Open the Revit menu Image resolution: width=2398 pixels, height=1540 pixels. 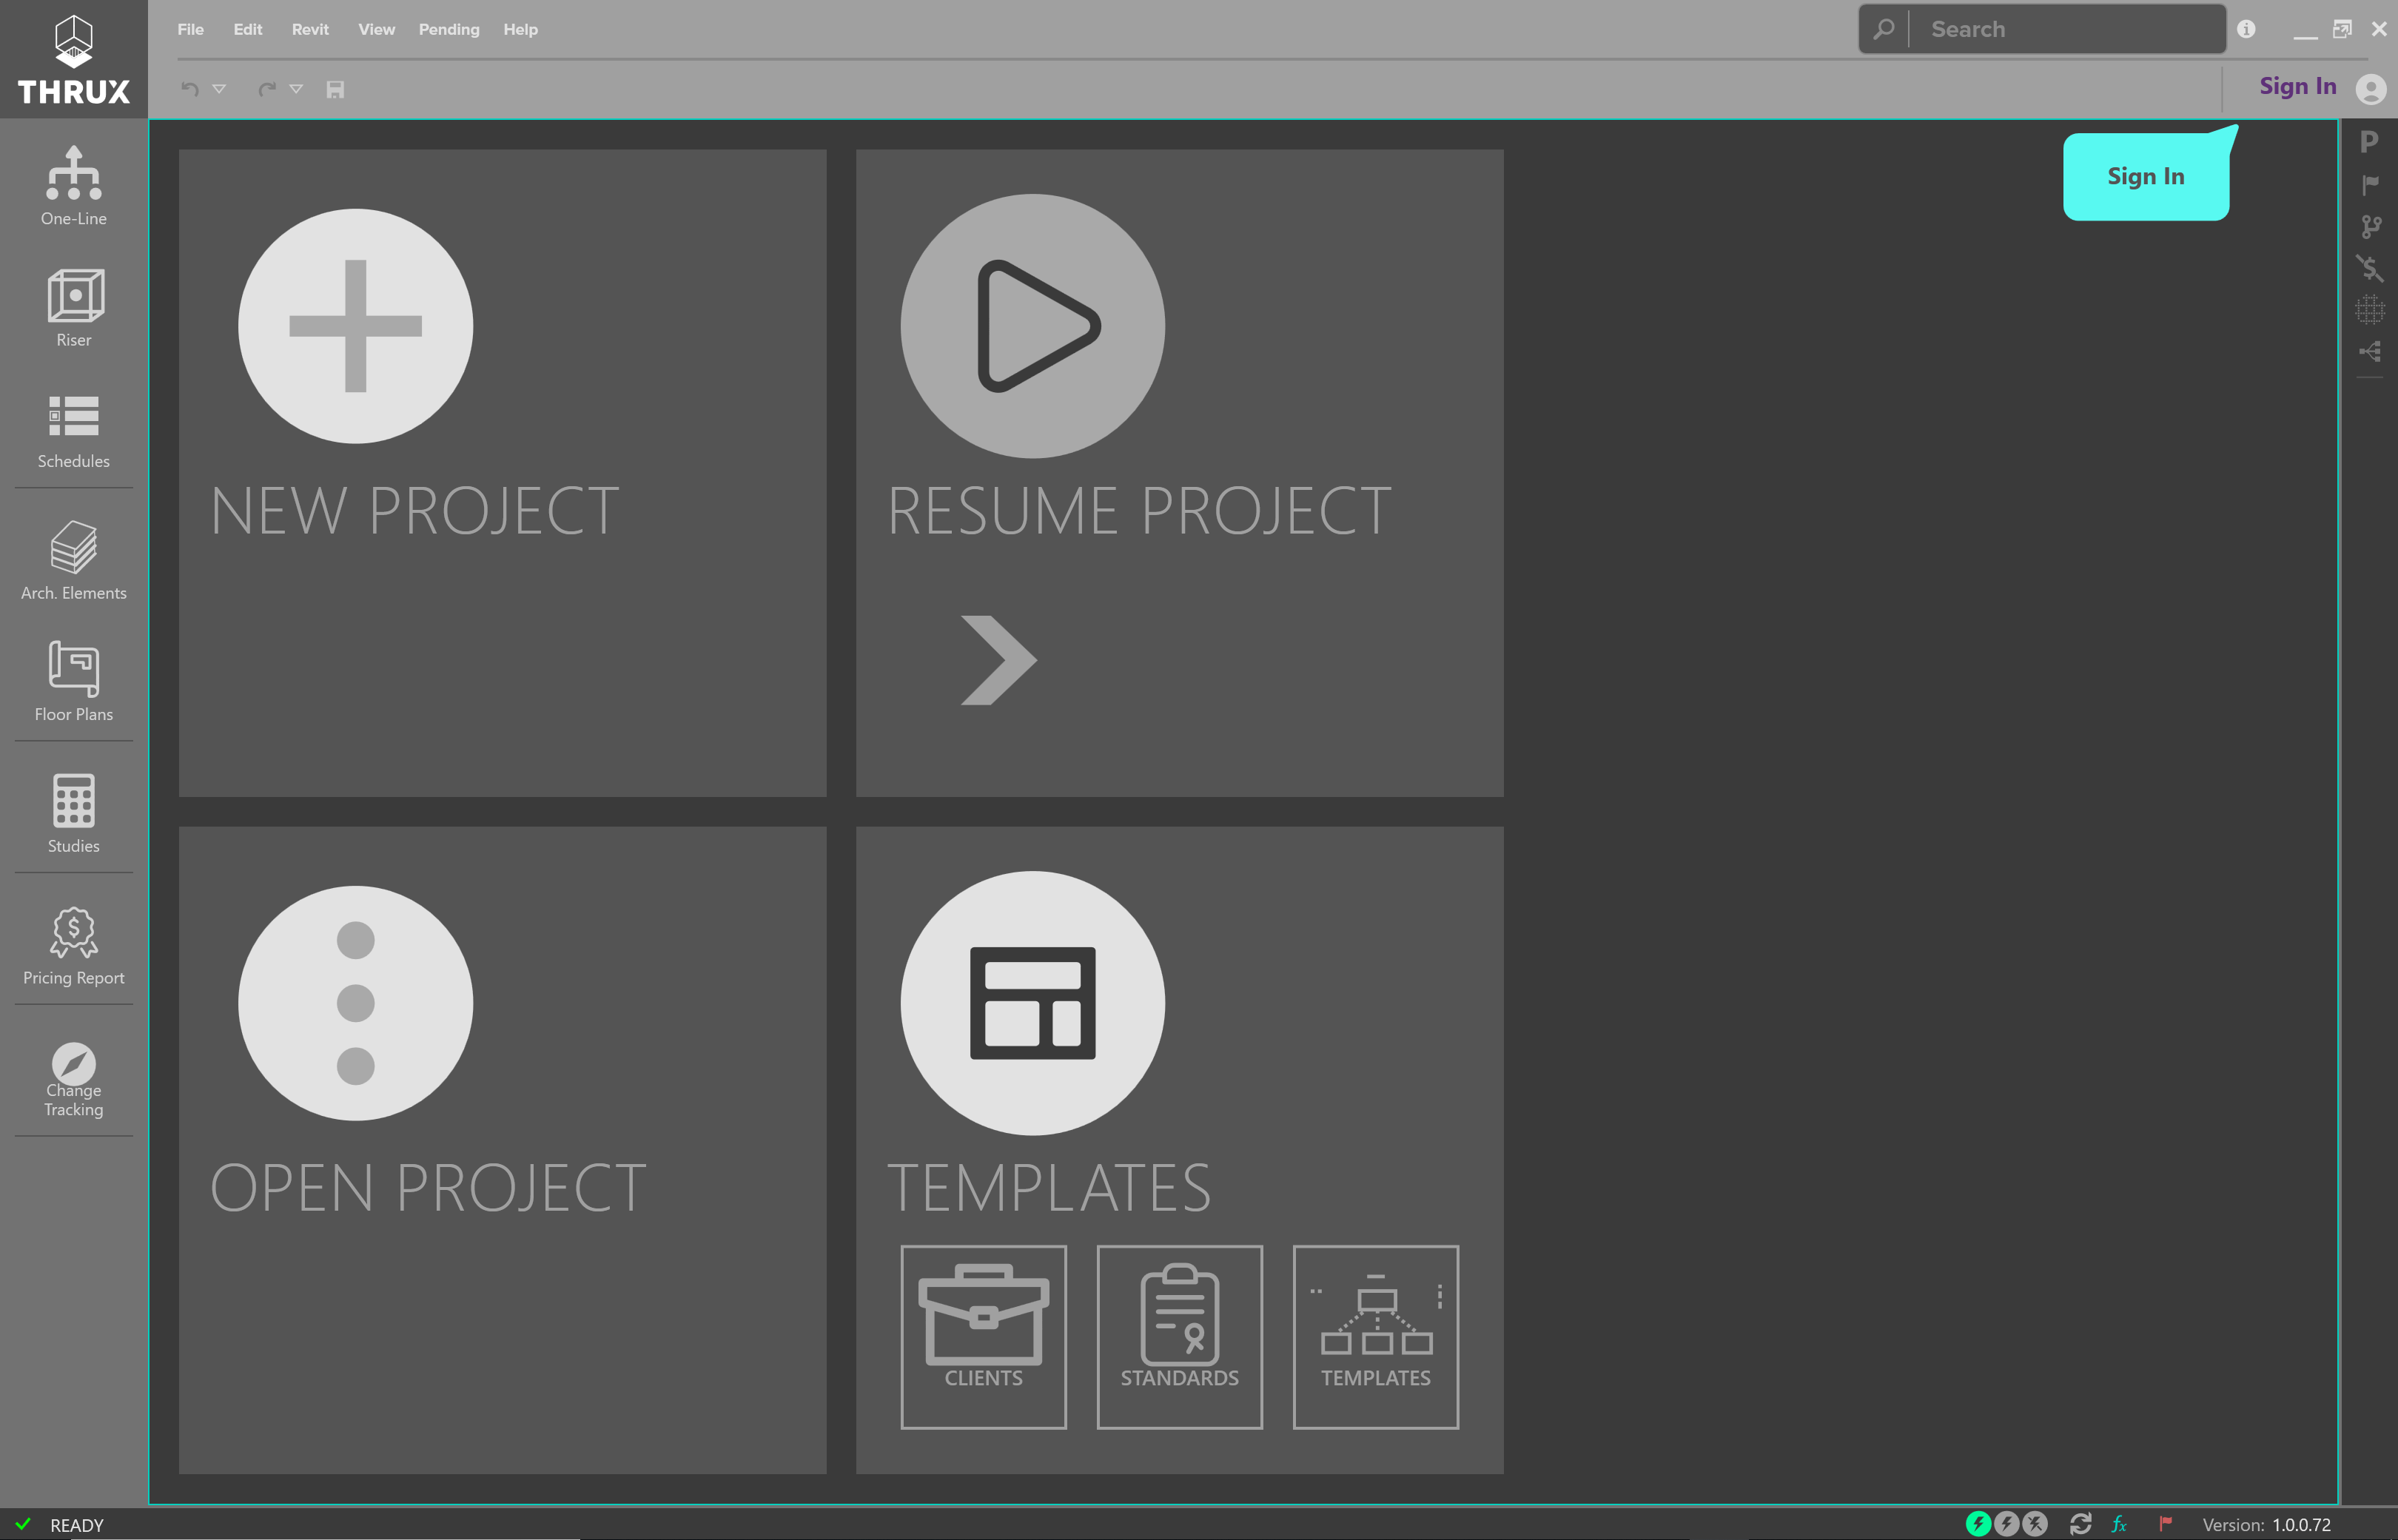point(310,29)
